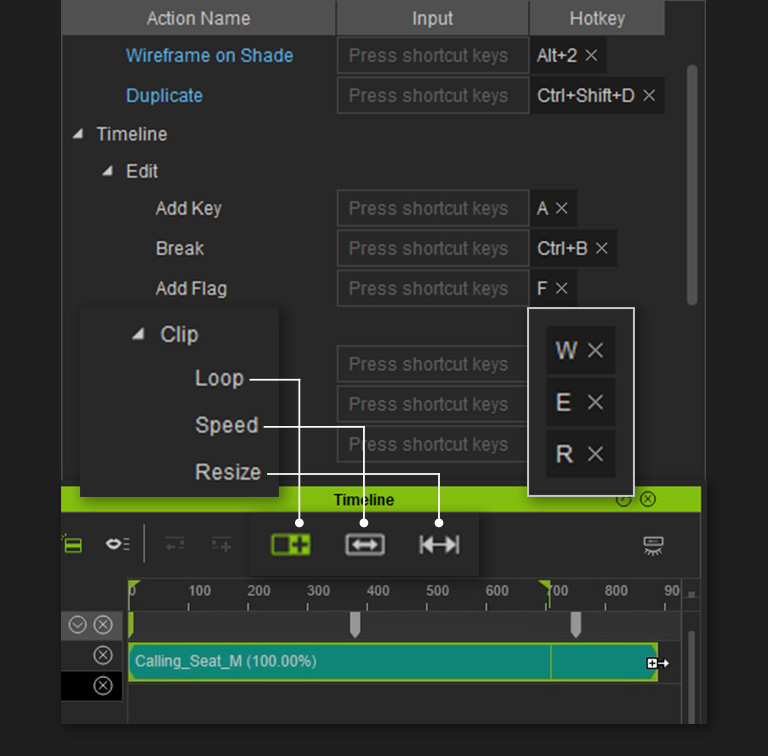Collapse the Clip category arrow
The height and width of the screenshot is (756, 768).
click(139, 335)
